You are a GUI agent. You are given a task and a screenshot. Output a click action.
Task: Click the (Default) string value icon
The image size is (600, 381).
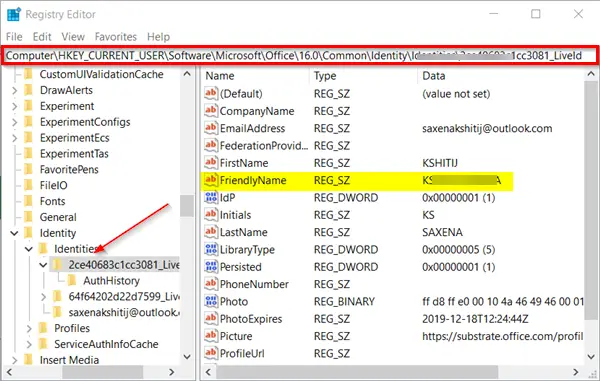click(211, 93)
